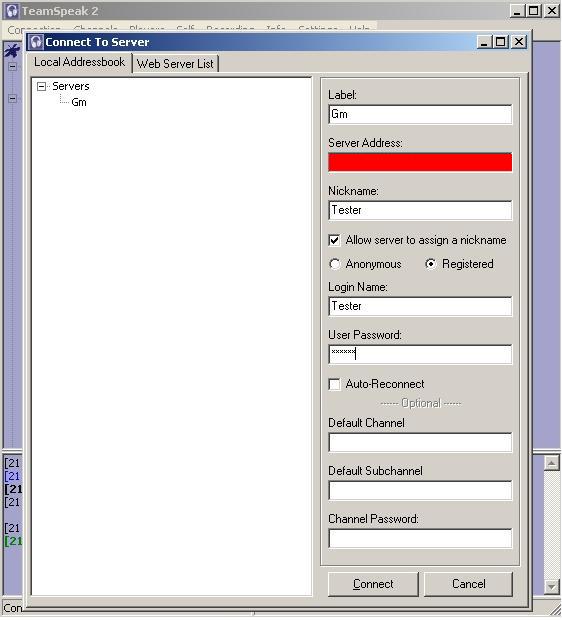
Task: Select the Registered radio option
Action: [x=431, y=265]
